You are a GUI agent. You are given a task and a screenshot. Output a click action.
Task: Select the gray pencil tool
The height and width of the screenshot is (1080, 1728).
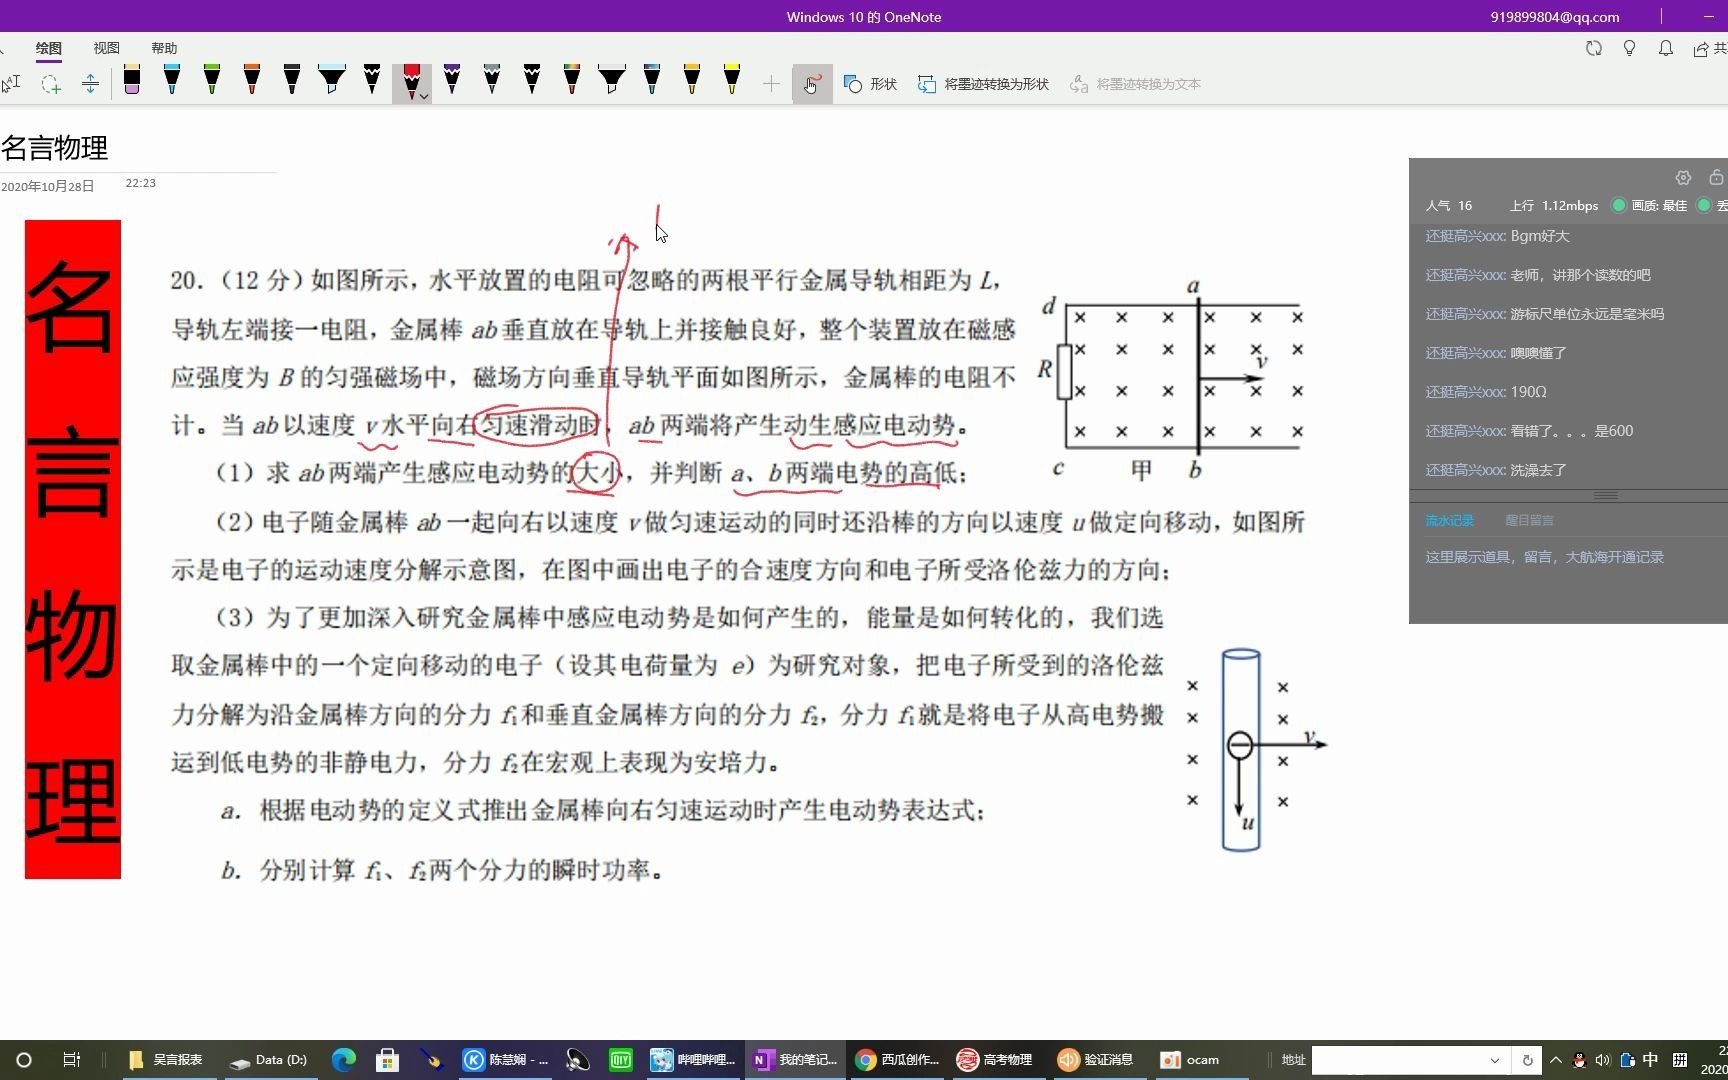492,81
